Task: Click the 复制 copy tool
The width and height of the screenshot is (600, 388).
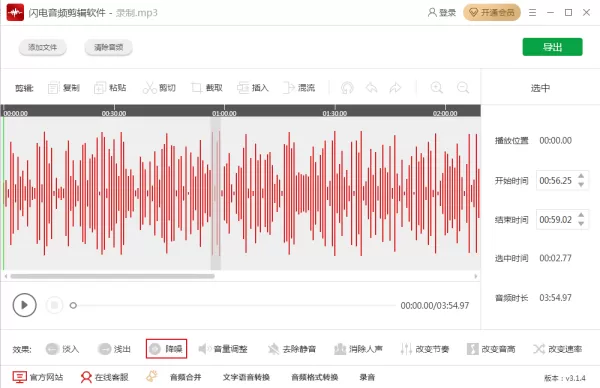Action: pos(64,88)
